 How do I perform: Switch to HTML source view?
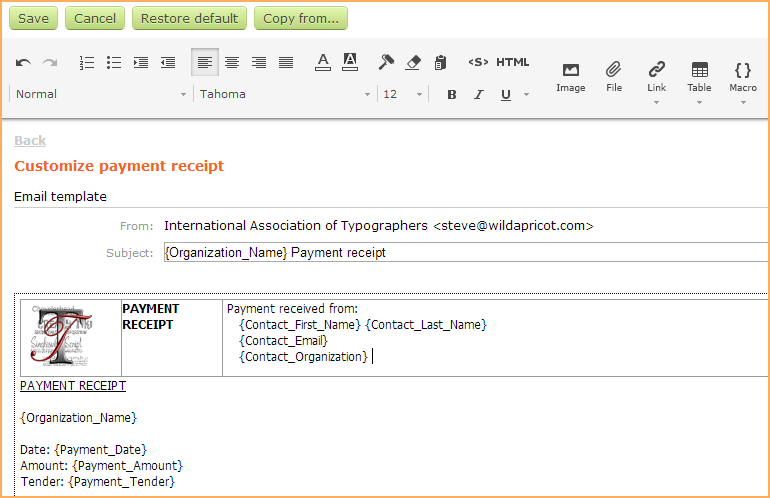pos(512,62)
